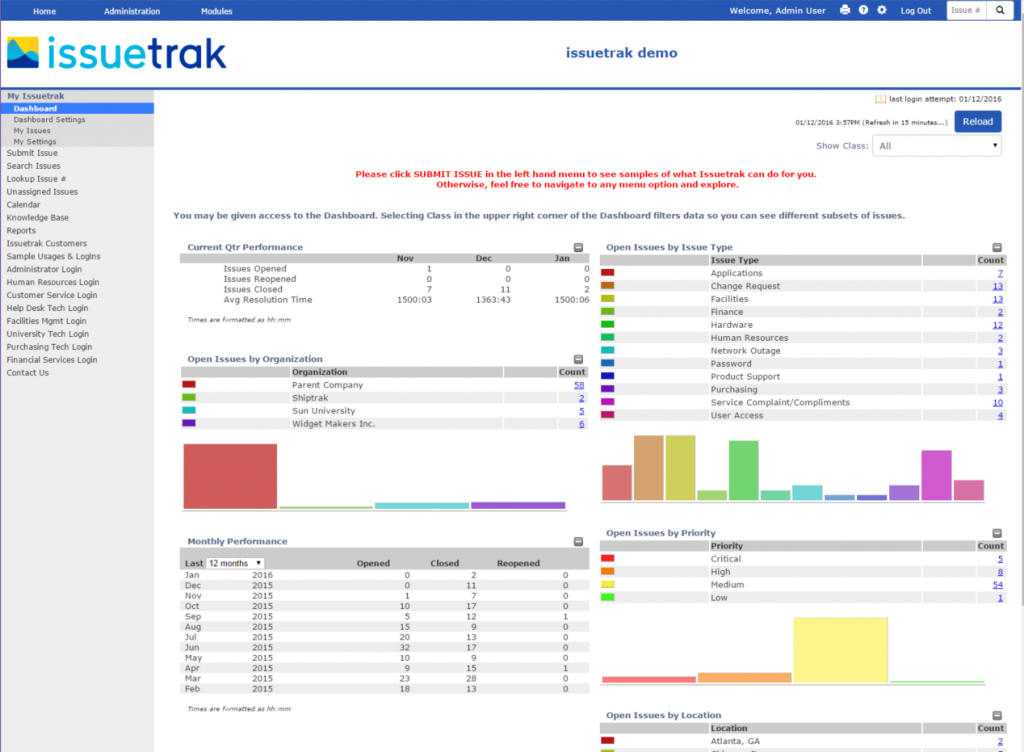Screen dimensions: 1024x752
Task: Open My Issues in sidebar
Action: (32, 131)
